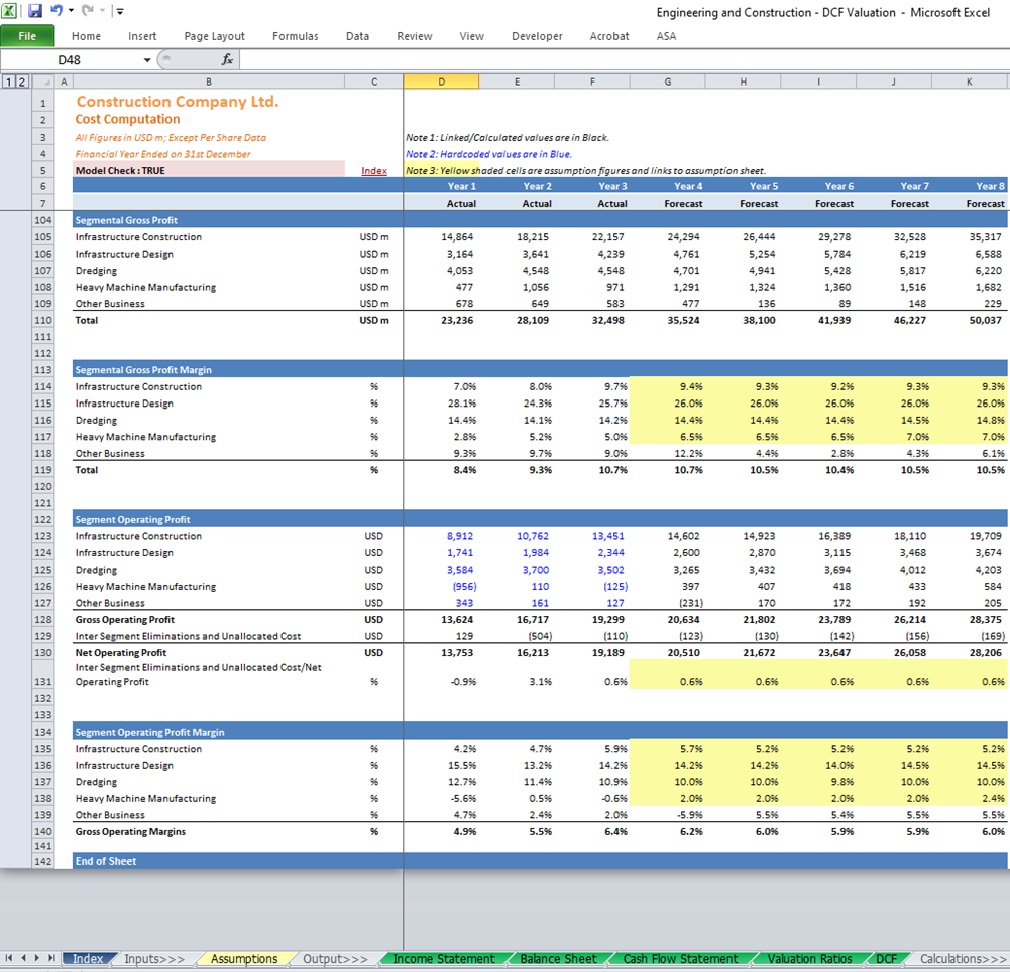This screenshot has width=1010, height=972.
Task: Select Year 1 Heavy Machine operating profit (956)
Action: (441, 587)
